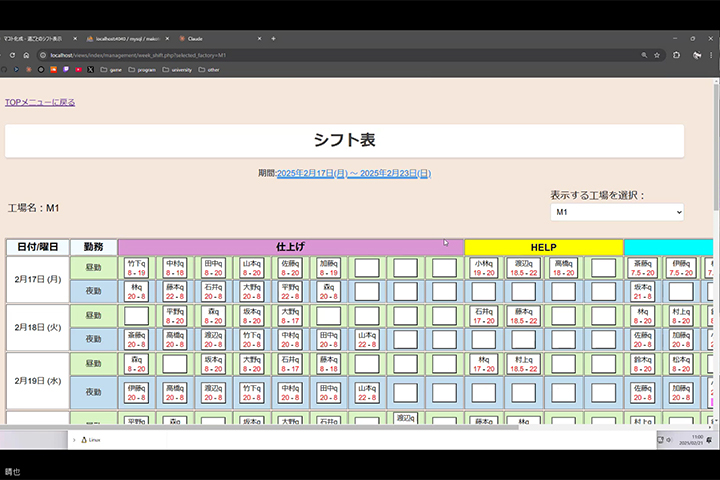Close the phpMyAdmin localhost tab
Viewport: 720px width, 480px height.
pyautogui.click(x=167, y=39)
